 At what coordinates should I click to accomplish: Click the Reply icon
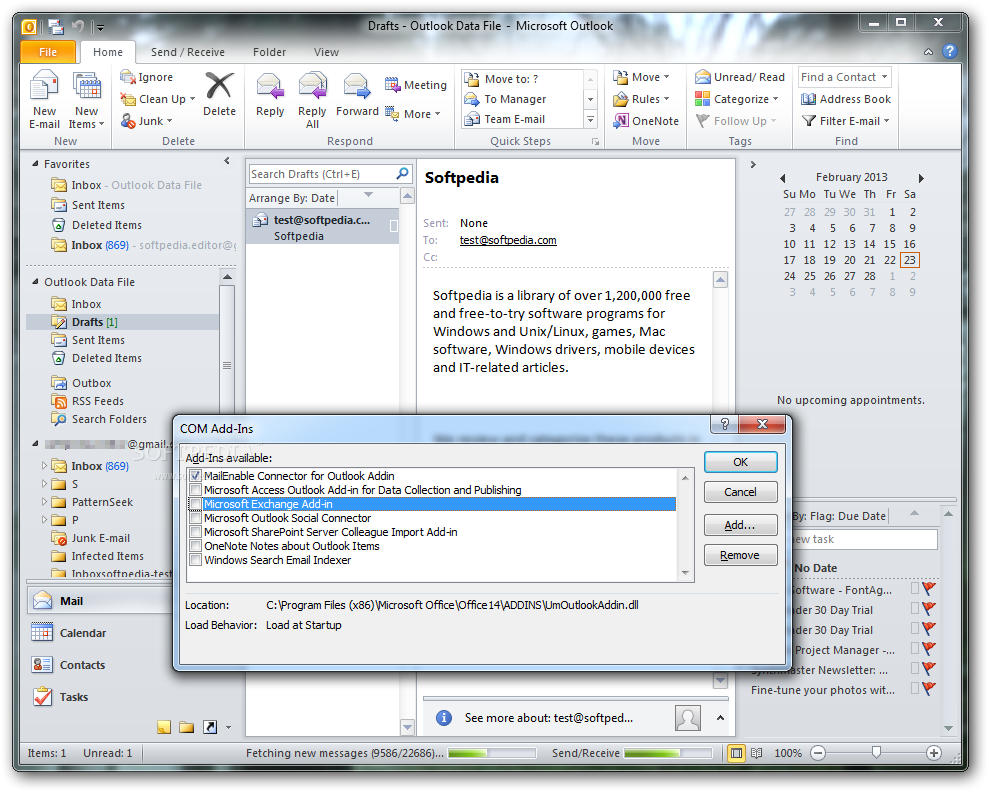(270, 86)
